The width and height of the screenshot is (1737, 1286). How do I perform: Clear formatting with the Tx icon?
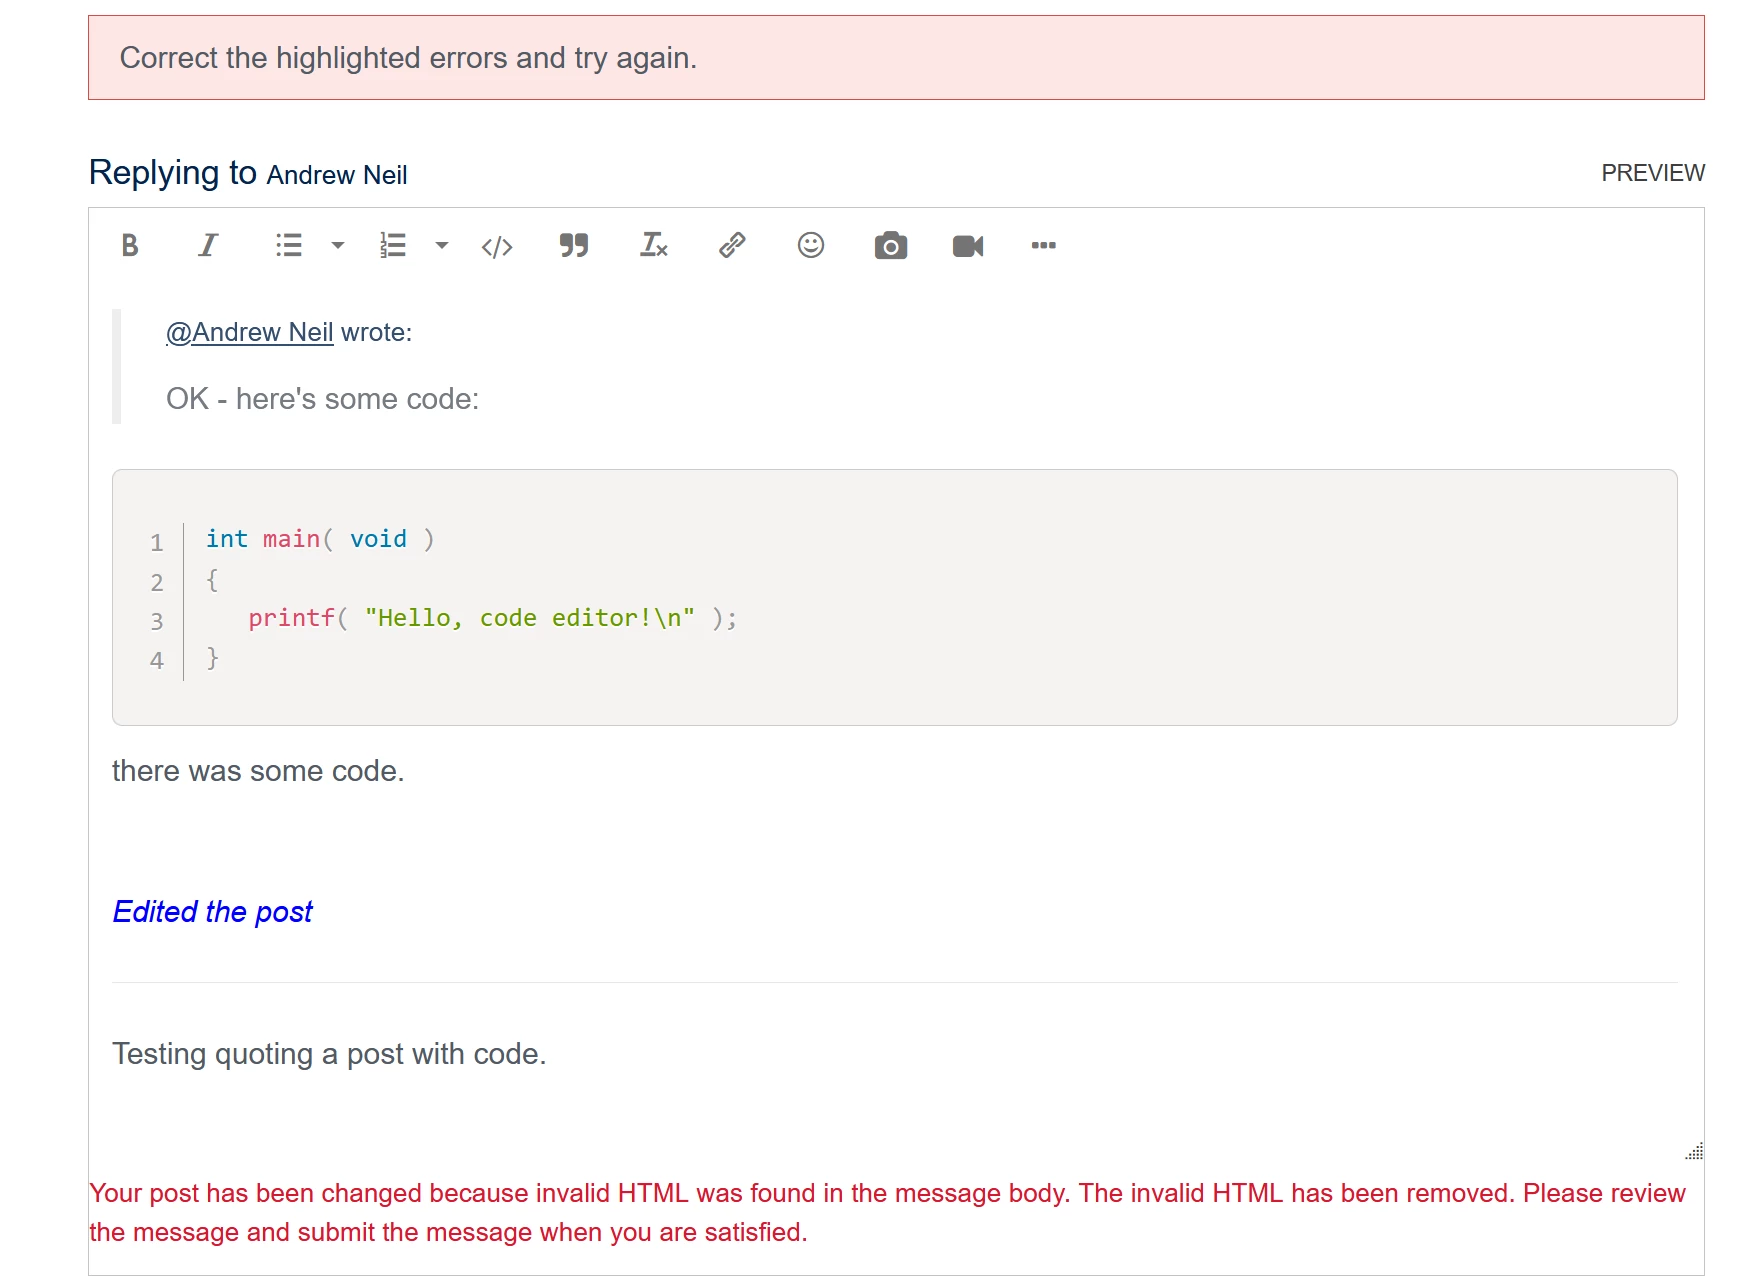[x=653, y=245]
